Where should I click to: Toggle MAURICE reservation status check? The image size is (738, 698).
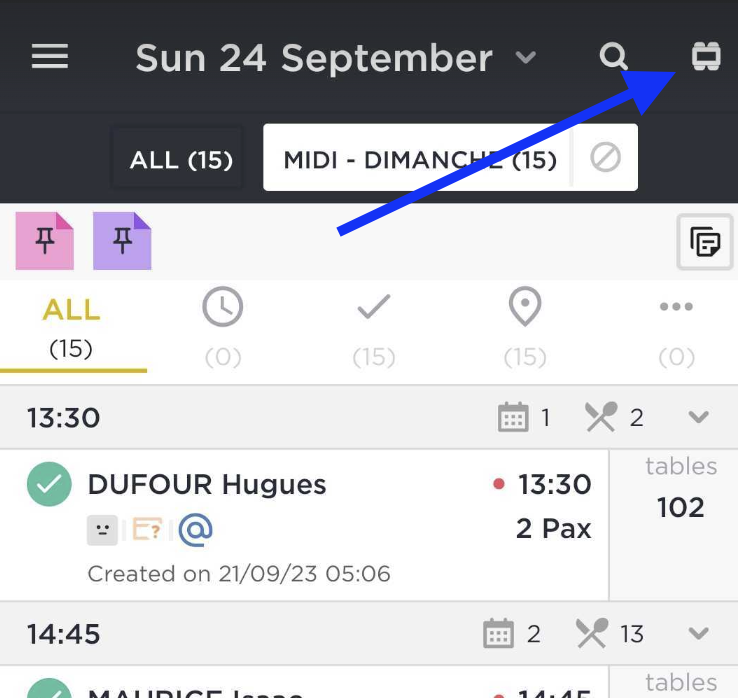(x=49, y=688)
